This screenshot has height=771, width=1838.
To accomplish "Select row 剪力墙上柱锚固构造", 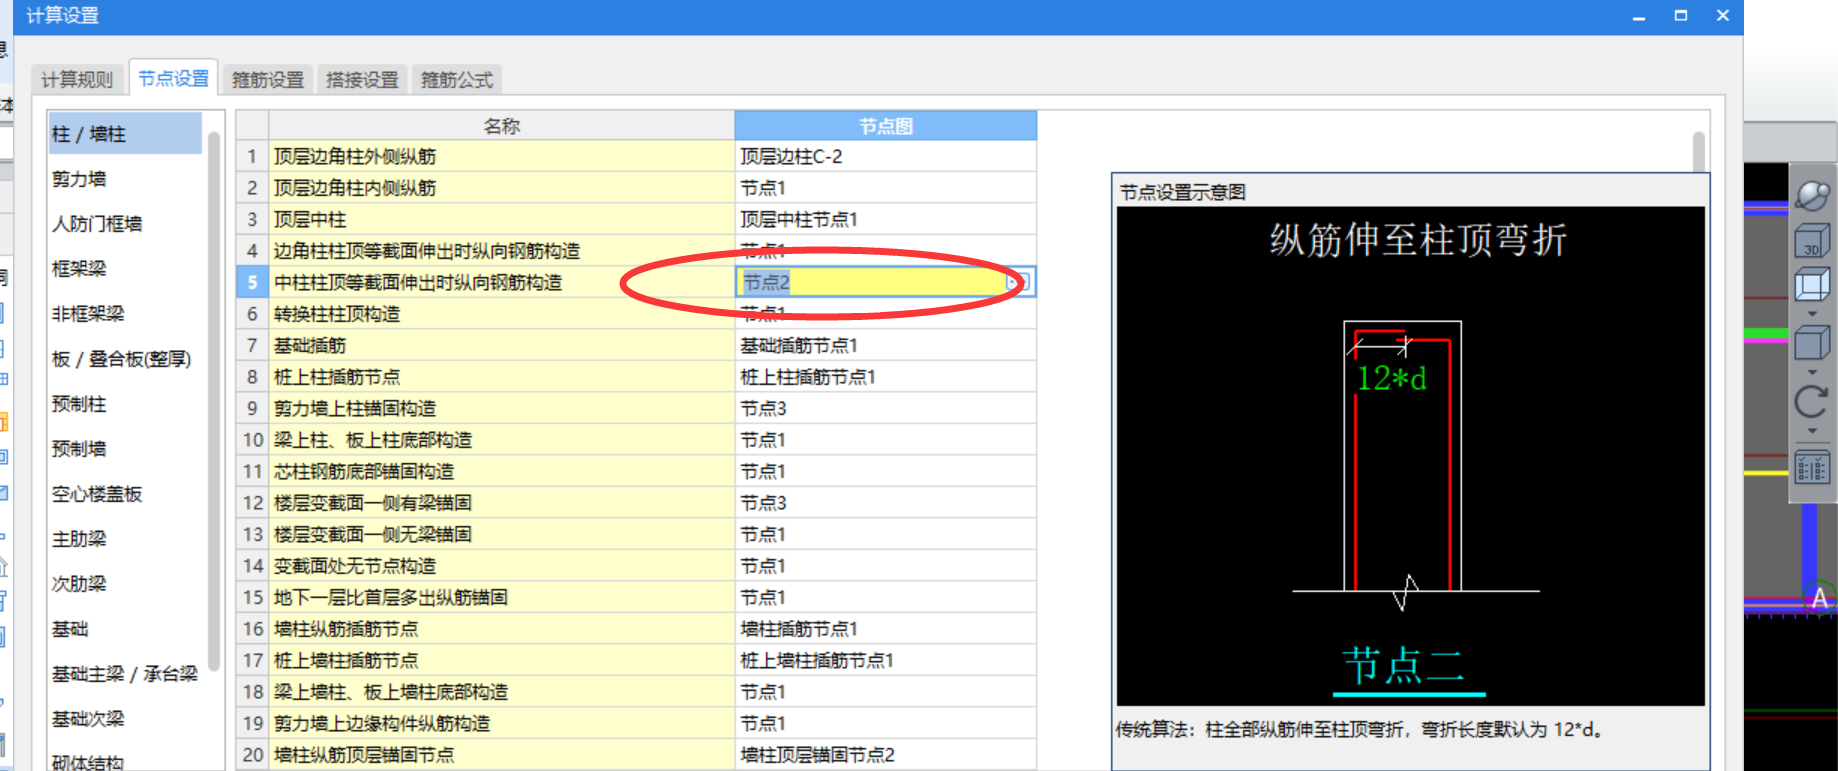I will tap(502, 408).
